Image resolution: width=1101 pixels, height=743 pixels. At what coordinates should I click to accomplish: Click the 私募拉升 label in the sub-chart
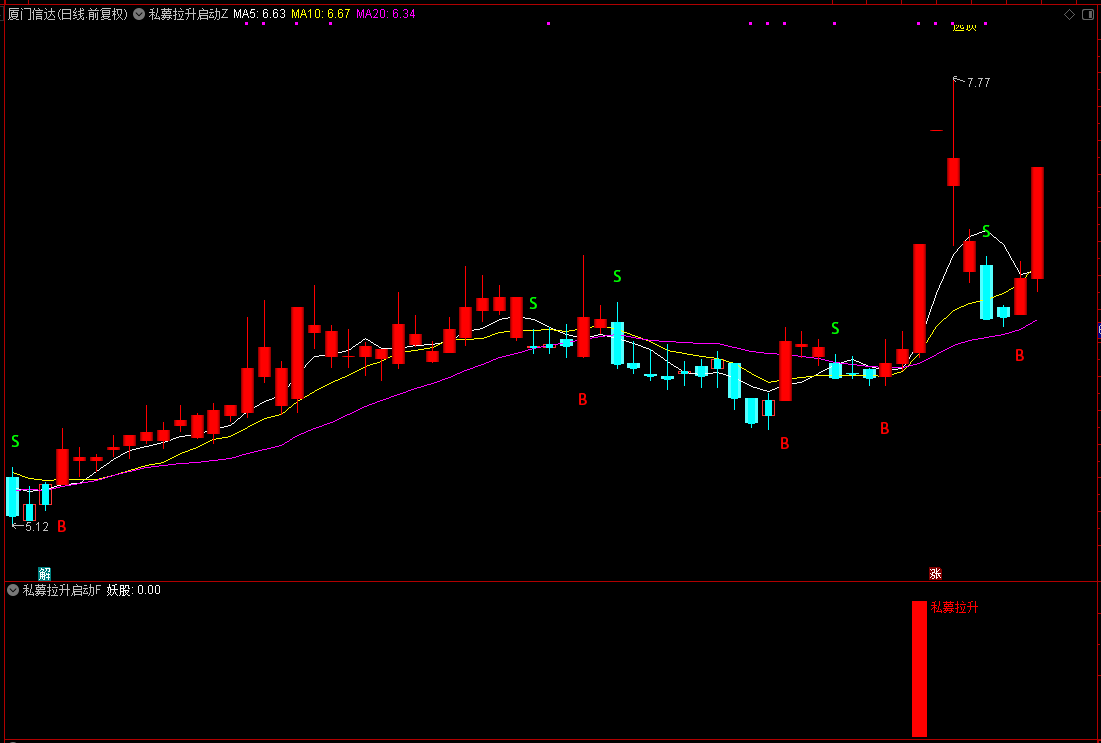(x=955, y=607)
